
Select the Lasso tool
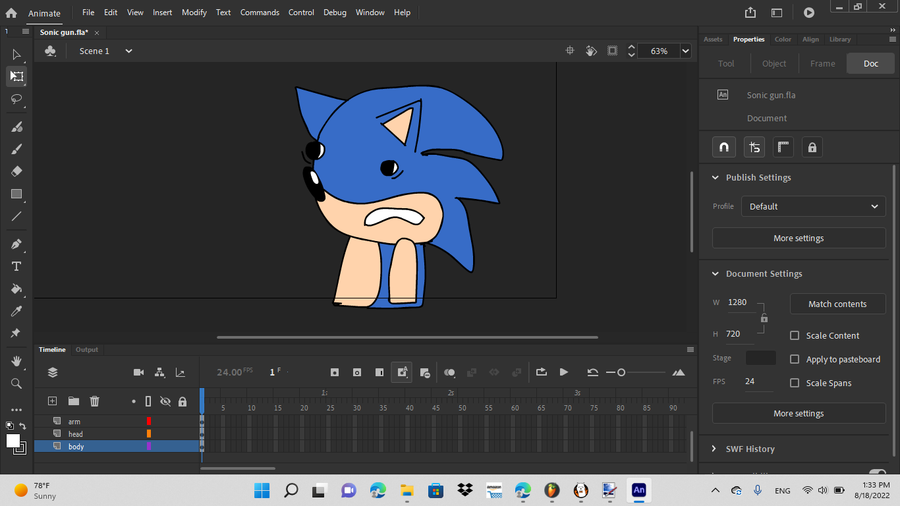17,99
